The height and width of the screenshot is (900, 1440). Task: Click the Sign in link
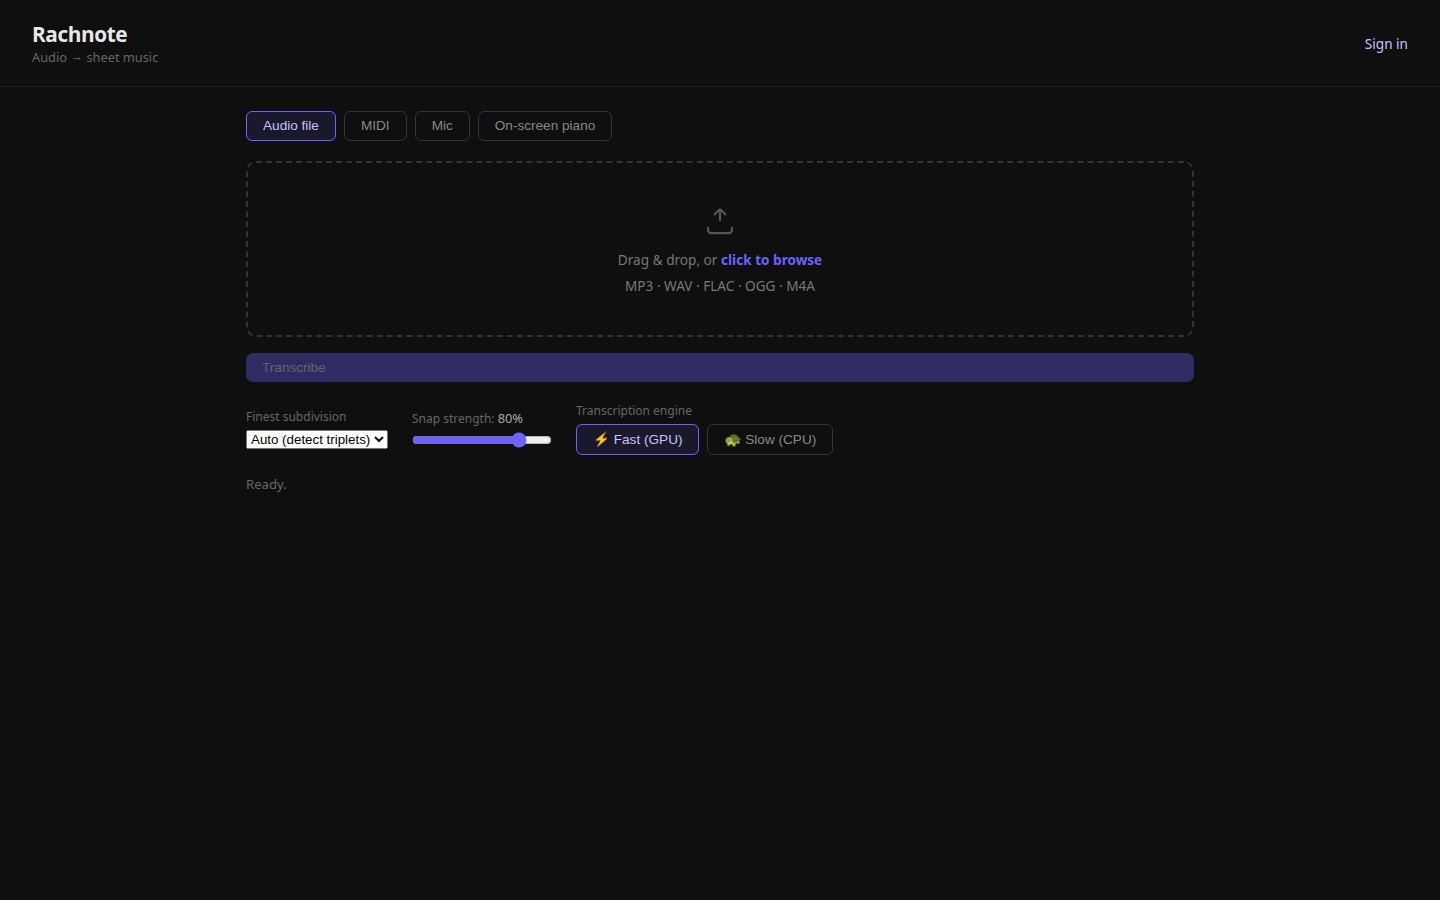click(x=1386, y=44)
